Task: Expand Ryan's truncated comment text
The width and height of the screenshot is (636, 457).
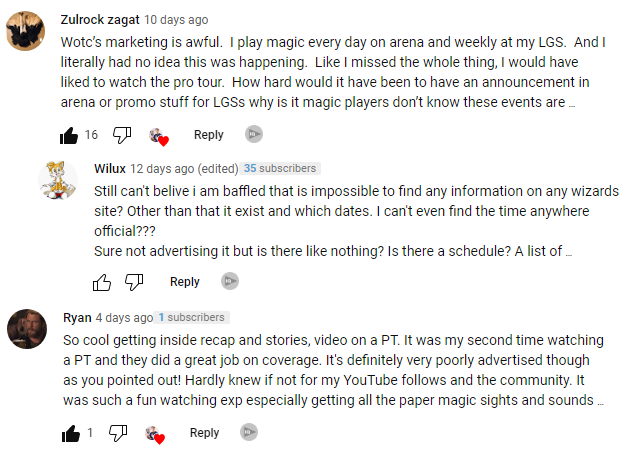Action: pyautogui.click(x=600, y=400)
